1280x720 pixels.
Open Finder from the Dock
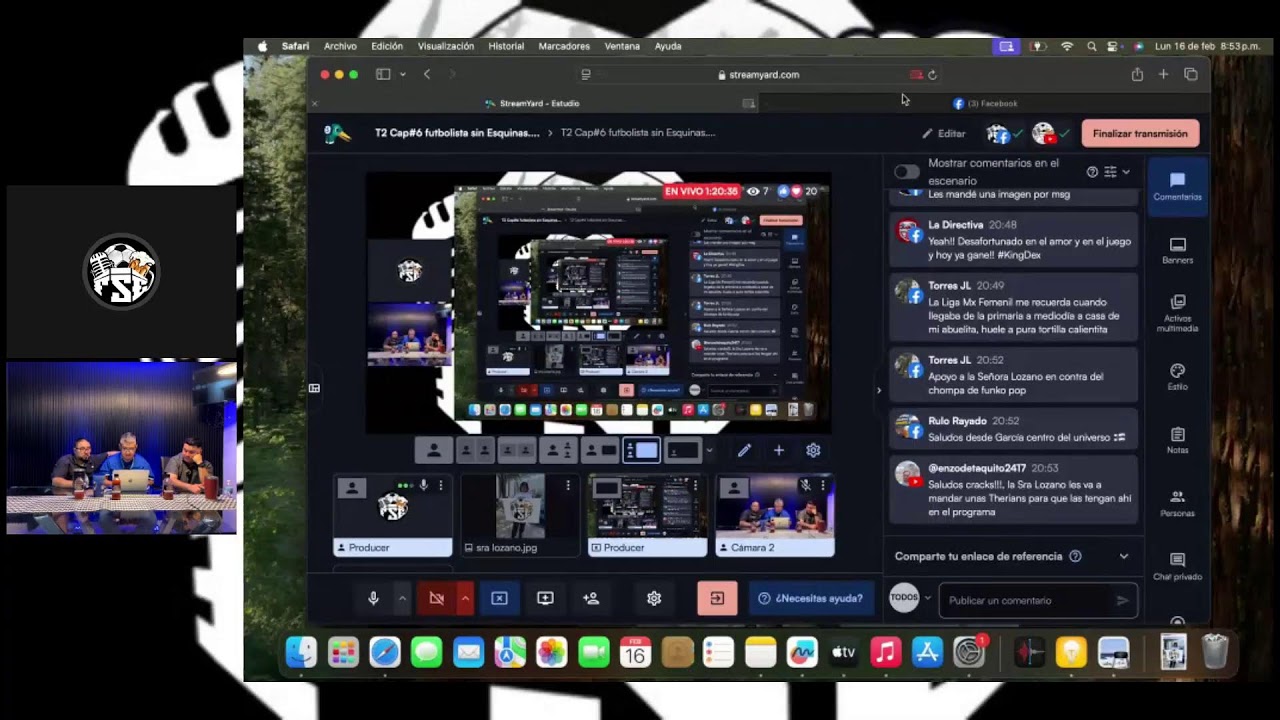pos(301,653)
